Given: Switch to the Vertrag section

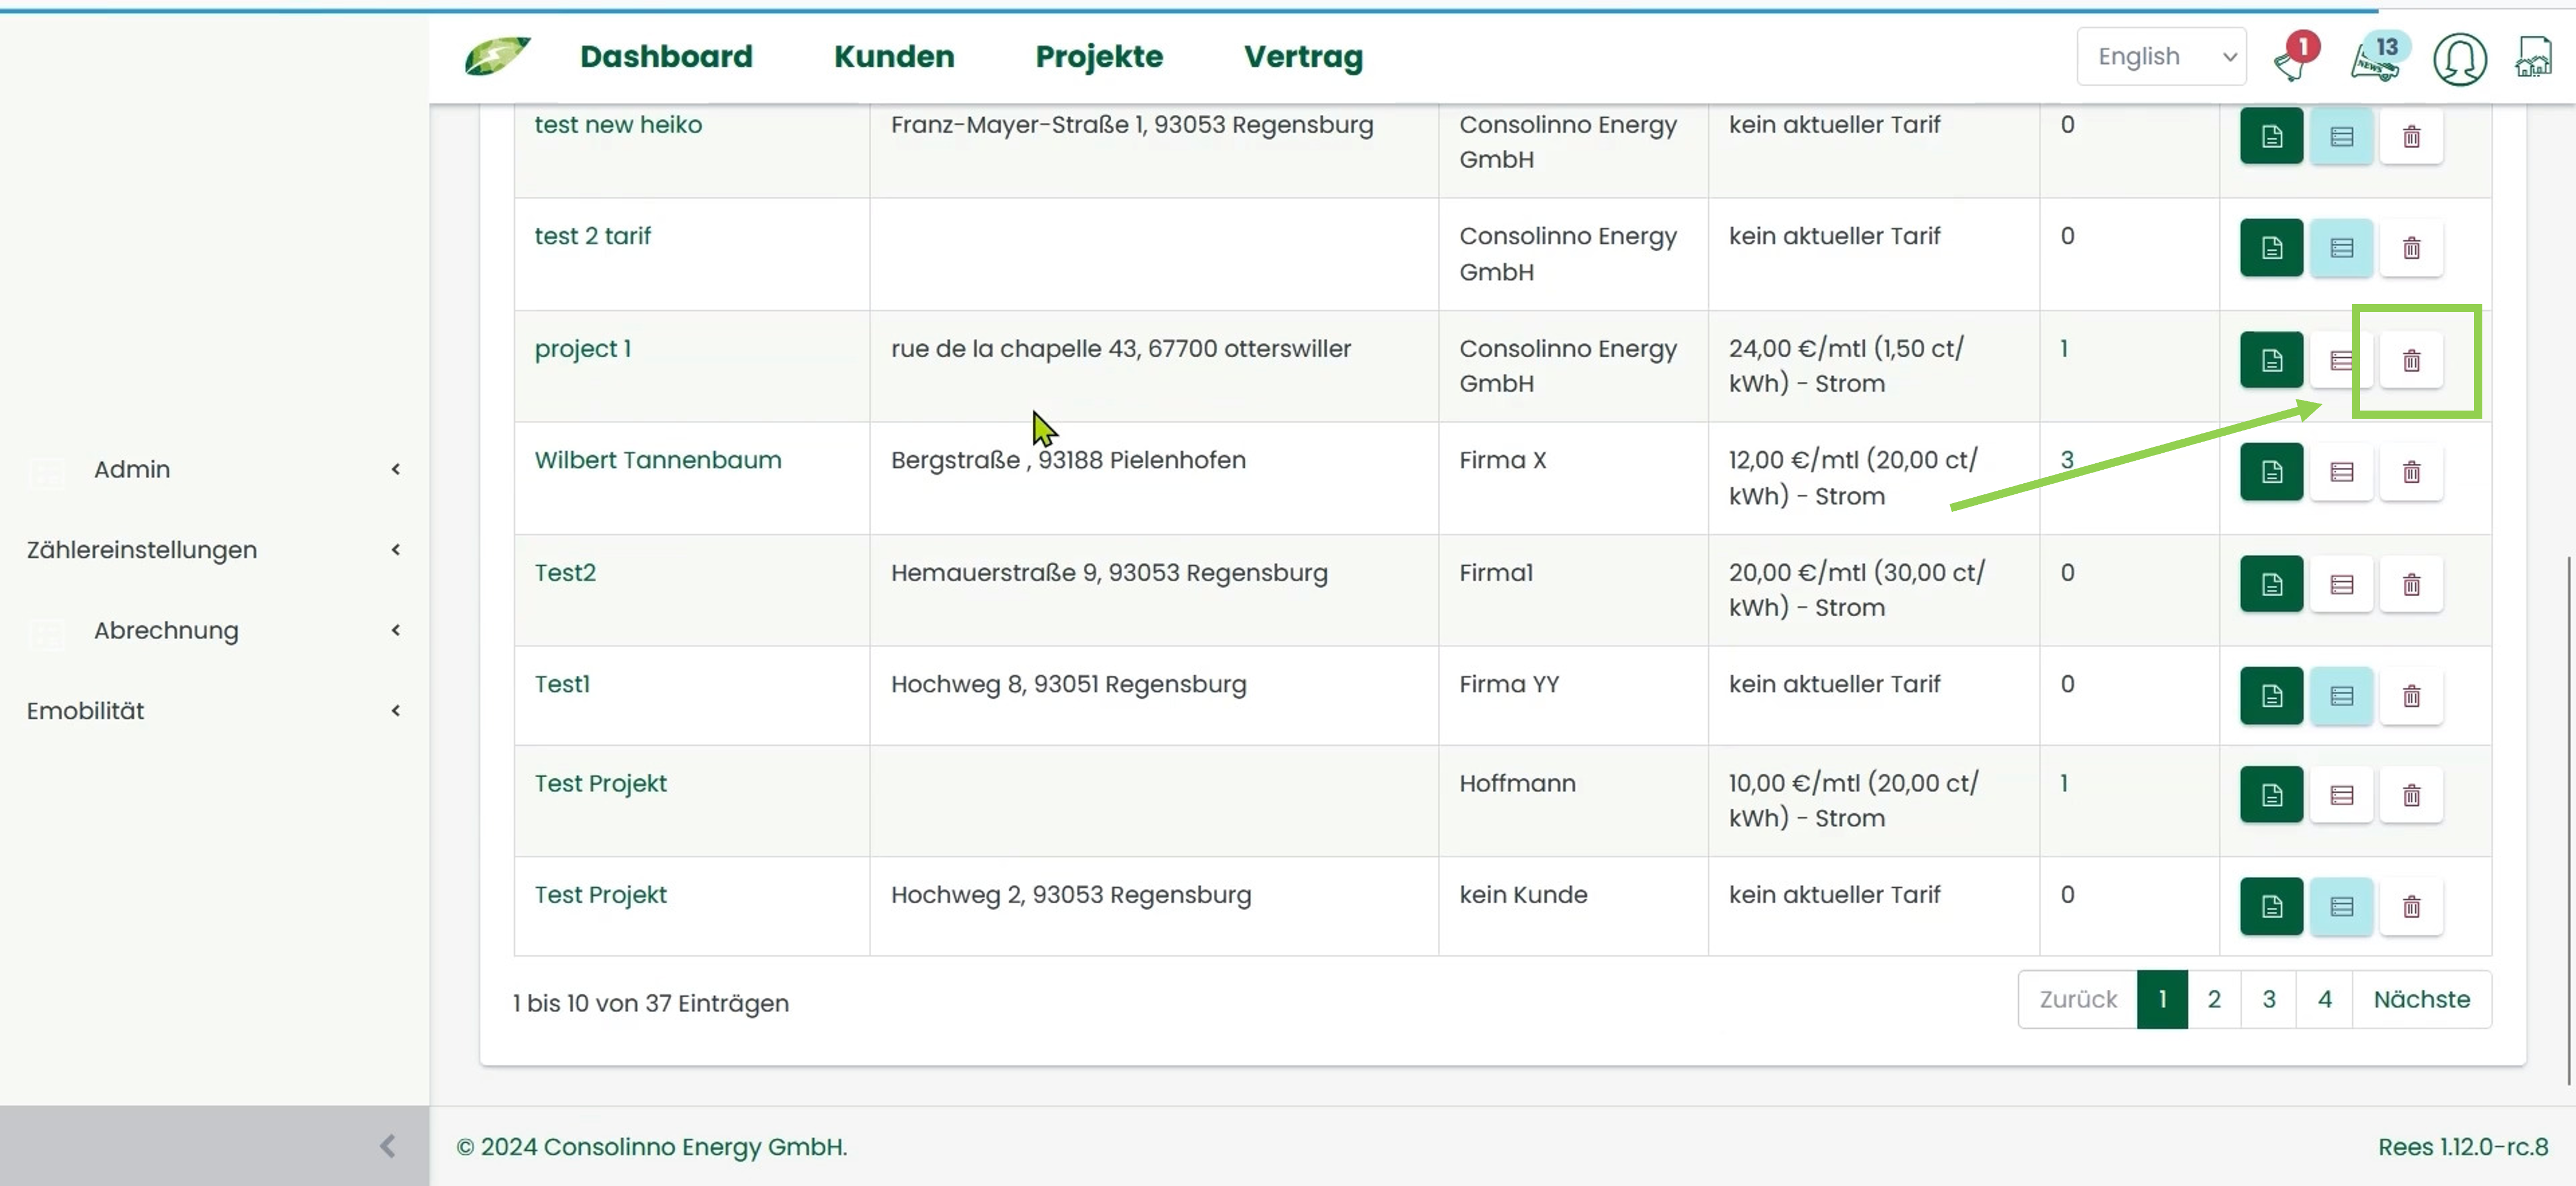Looking at the screenshot, I should 1303,57.
